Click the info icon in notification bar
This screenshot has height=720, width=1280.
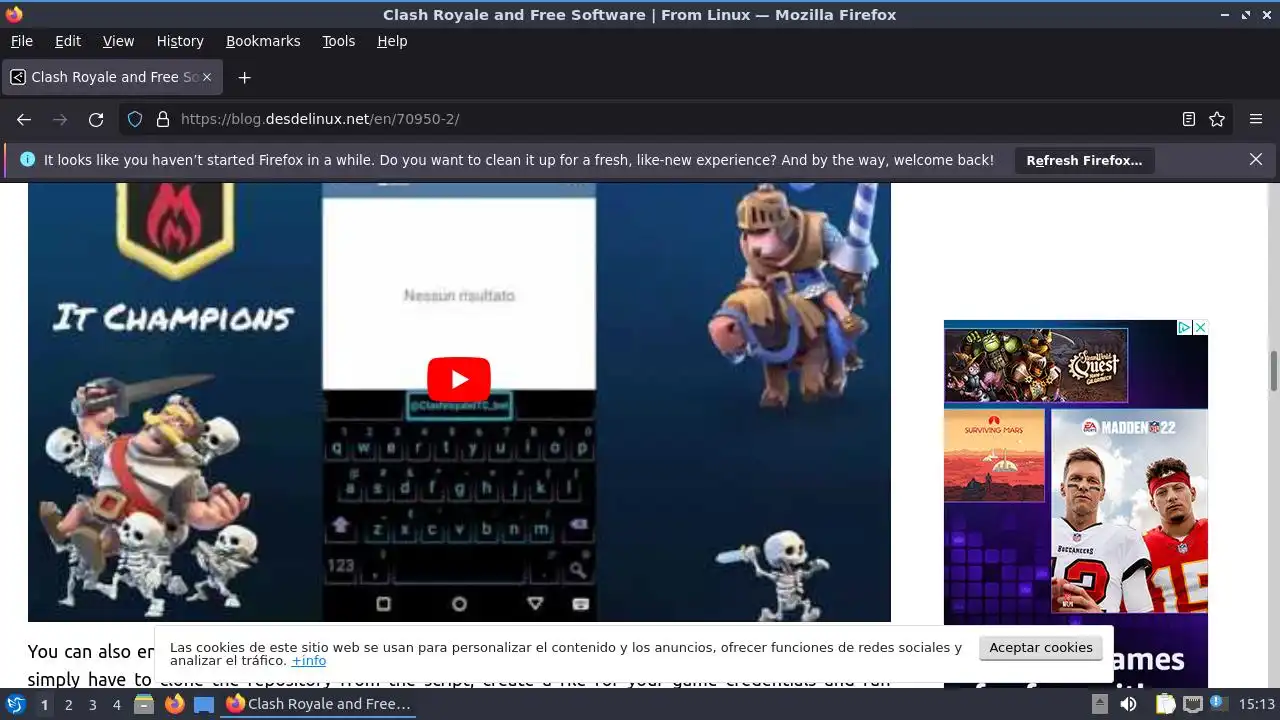(x=27, y=159)
